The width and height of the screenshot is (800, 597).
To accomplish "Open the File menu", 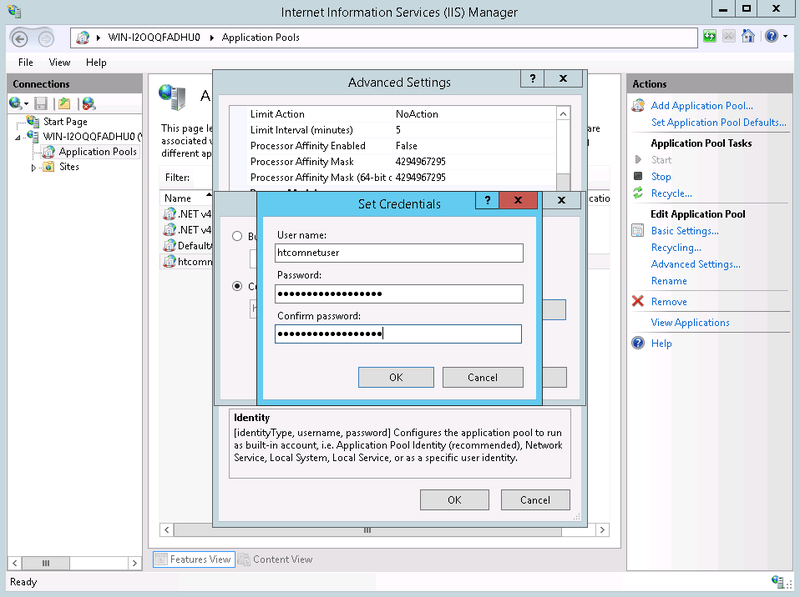I will click(x=26, y=62).
